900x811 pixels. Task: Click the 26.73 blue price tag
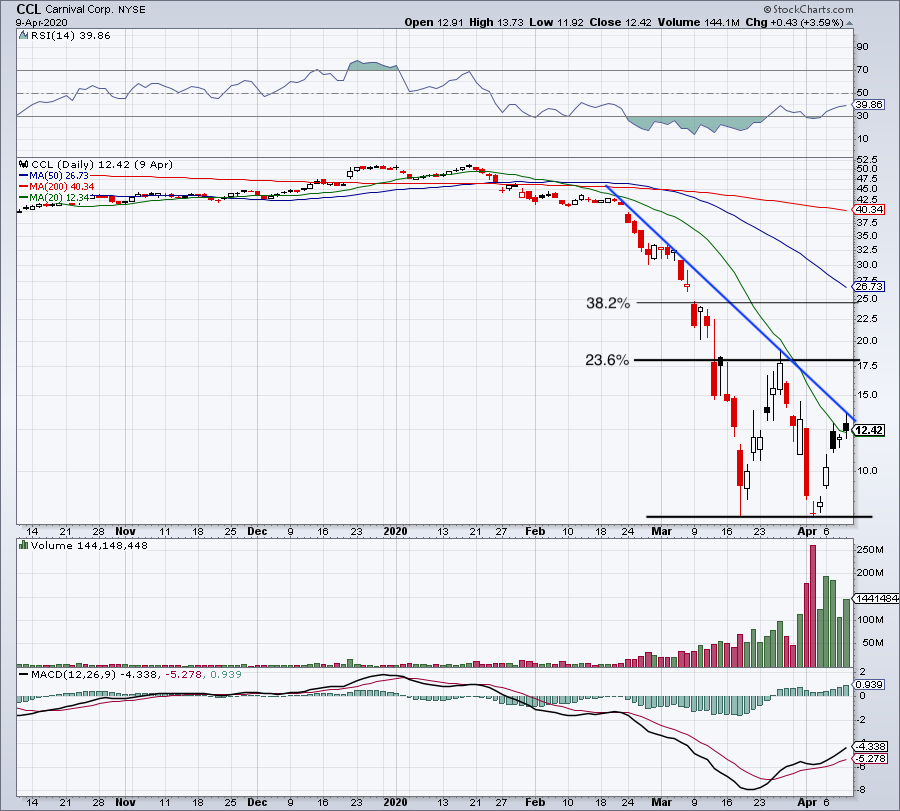click(x=869, y=286)
